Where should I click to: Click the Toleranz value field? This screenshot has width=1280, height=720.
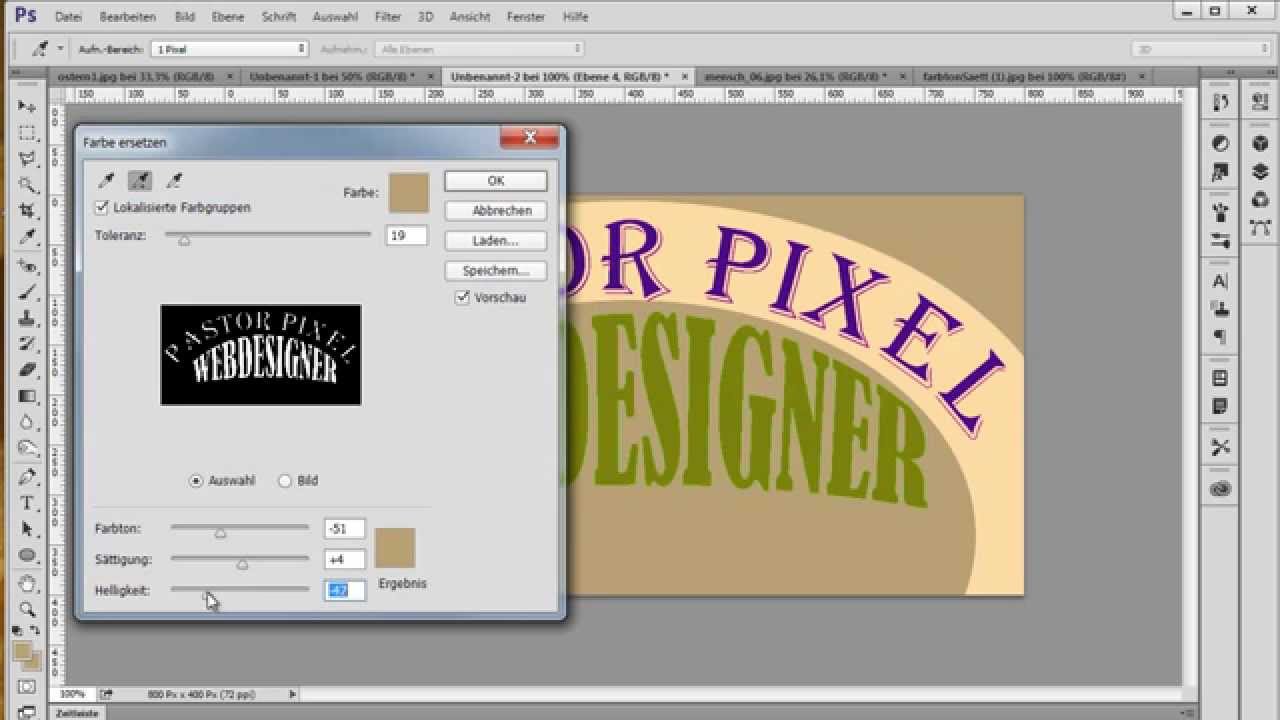point(406,236)
